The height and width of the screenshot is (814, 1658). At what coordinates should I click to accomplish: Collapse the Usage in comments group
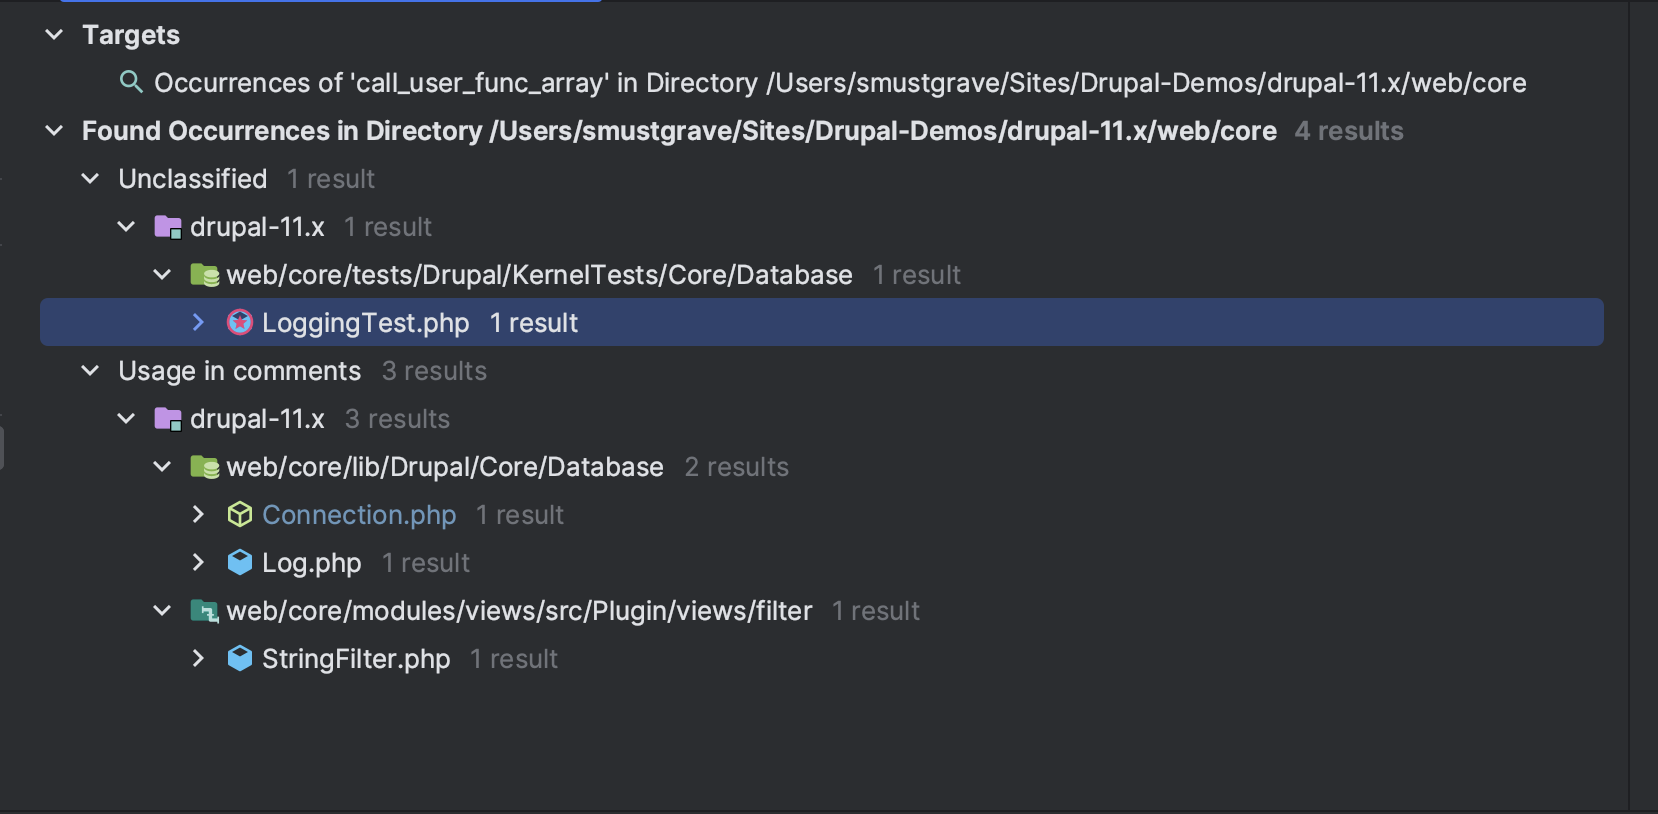(90, 371)
